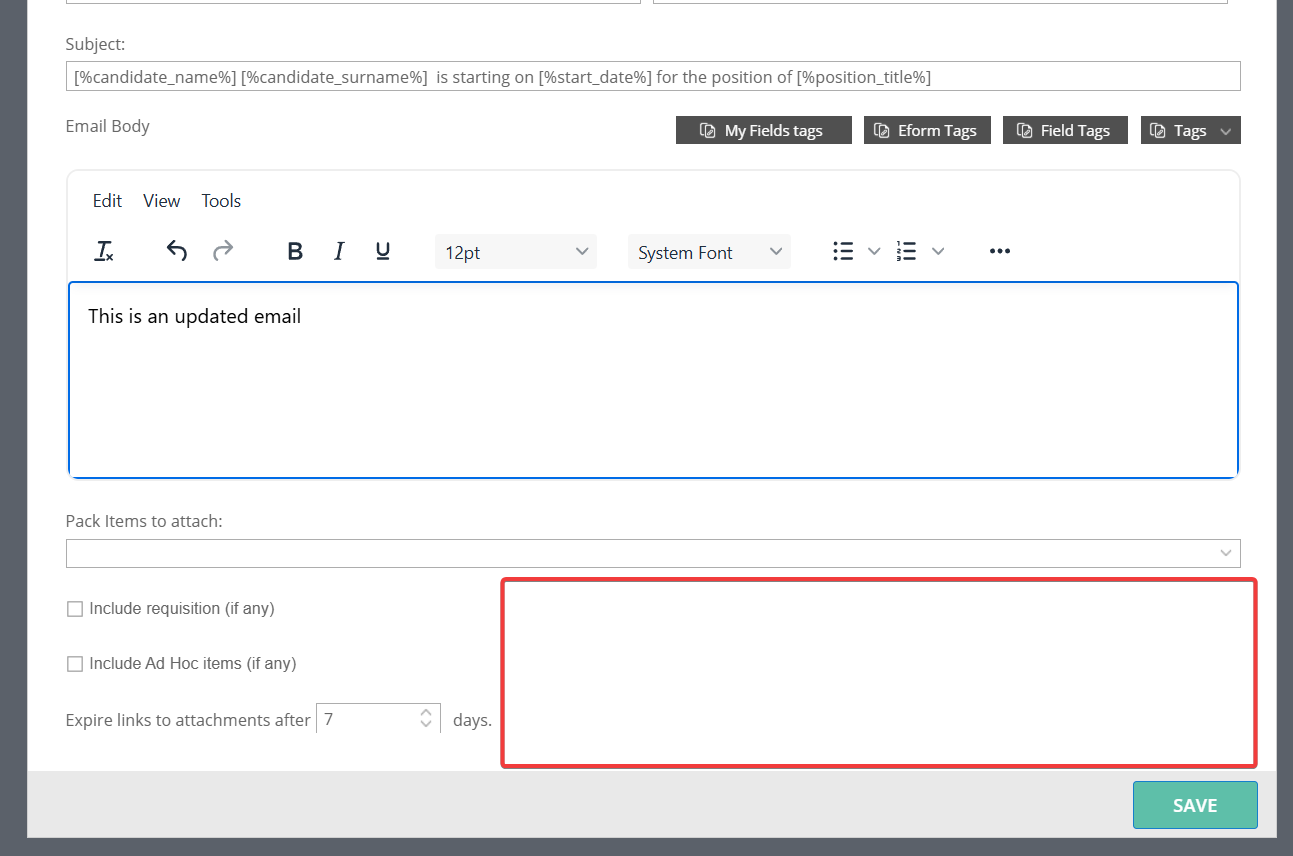Viewport: 1293px width, 856px height.
Task: Apply Italic formatting
Action: (x=339, y=251)
